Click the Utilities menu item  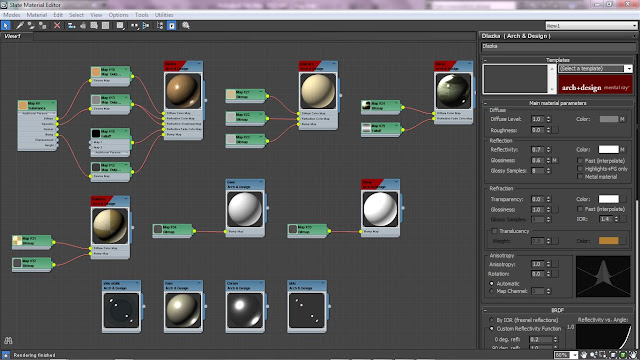[164, 15]
